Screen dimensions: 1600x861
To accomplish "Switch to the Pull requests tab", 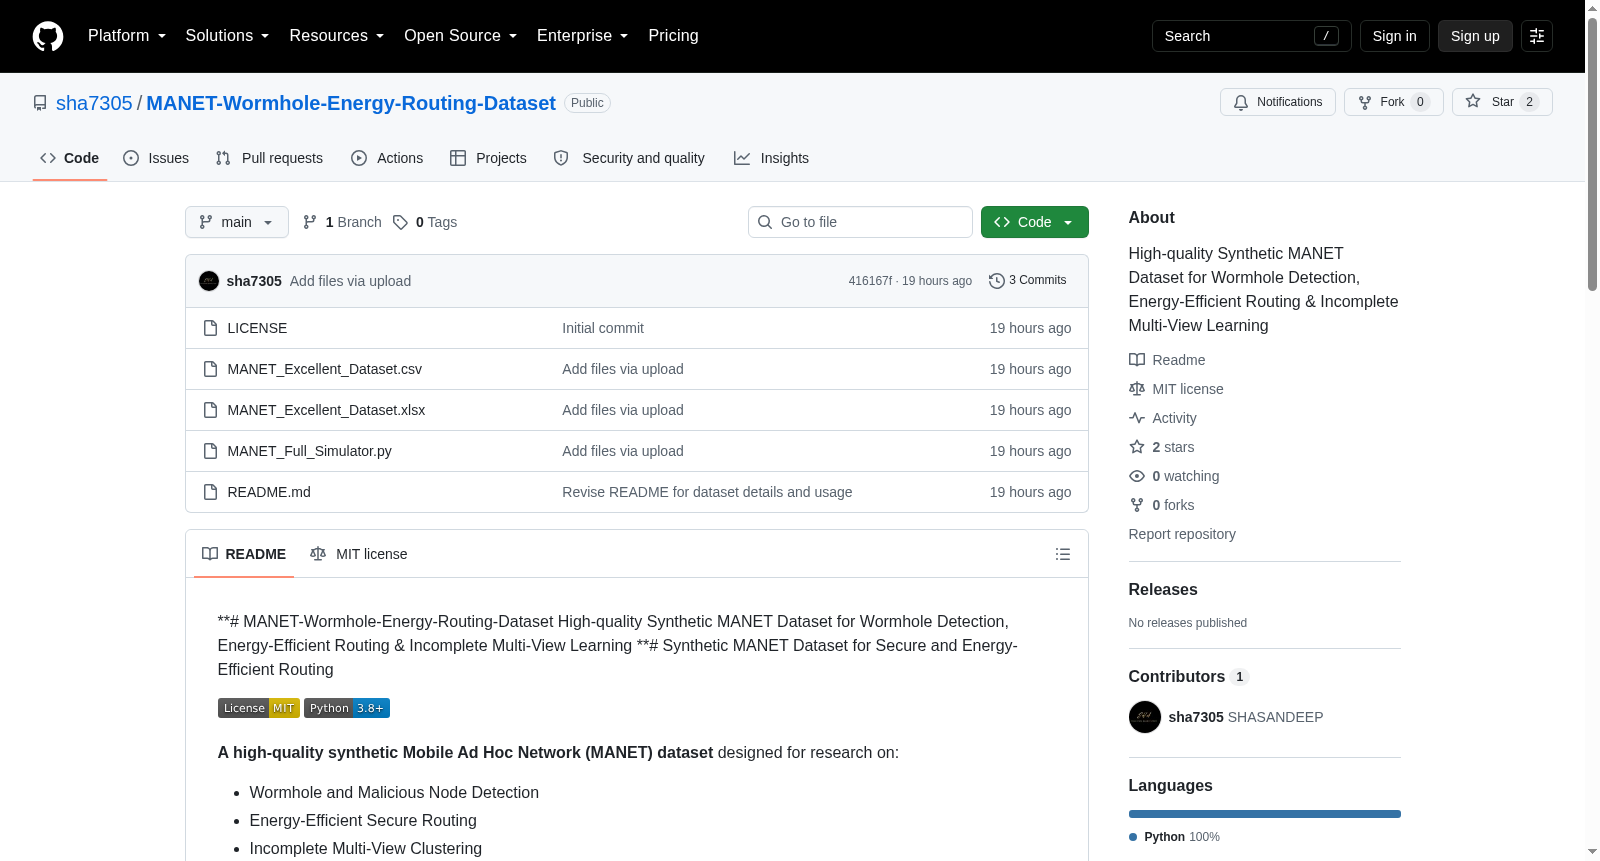I will click(269, 158).
